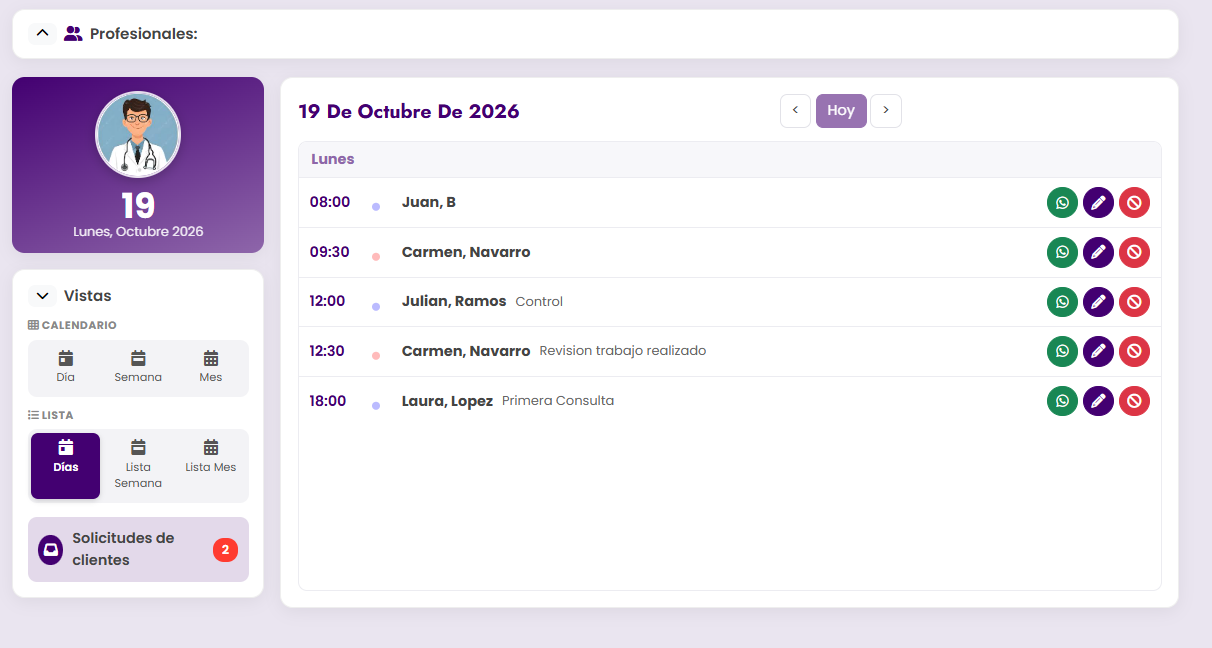1212x648 pixels.
Task: Edit the 09:30 Carmen, Navarro appointment
Action: (x=1098, y=252)
